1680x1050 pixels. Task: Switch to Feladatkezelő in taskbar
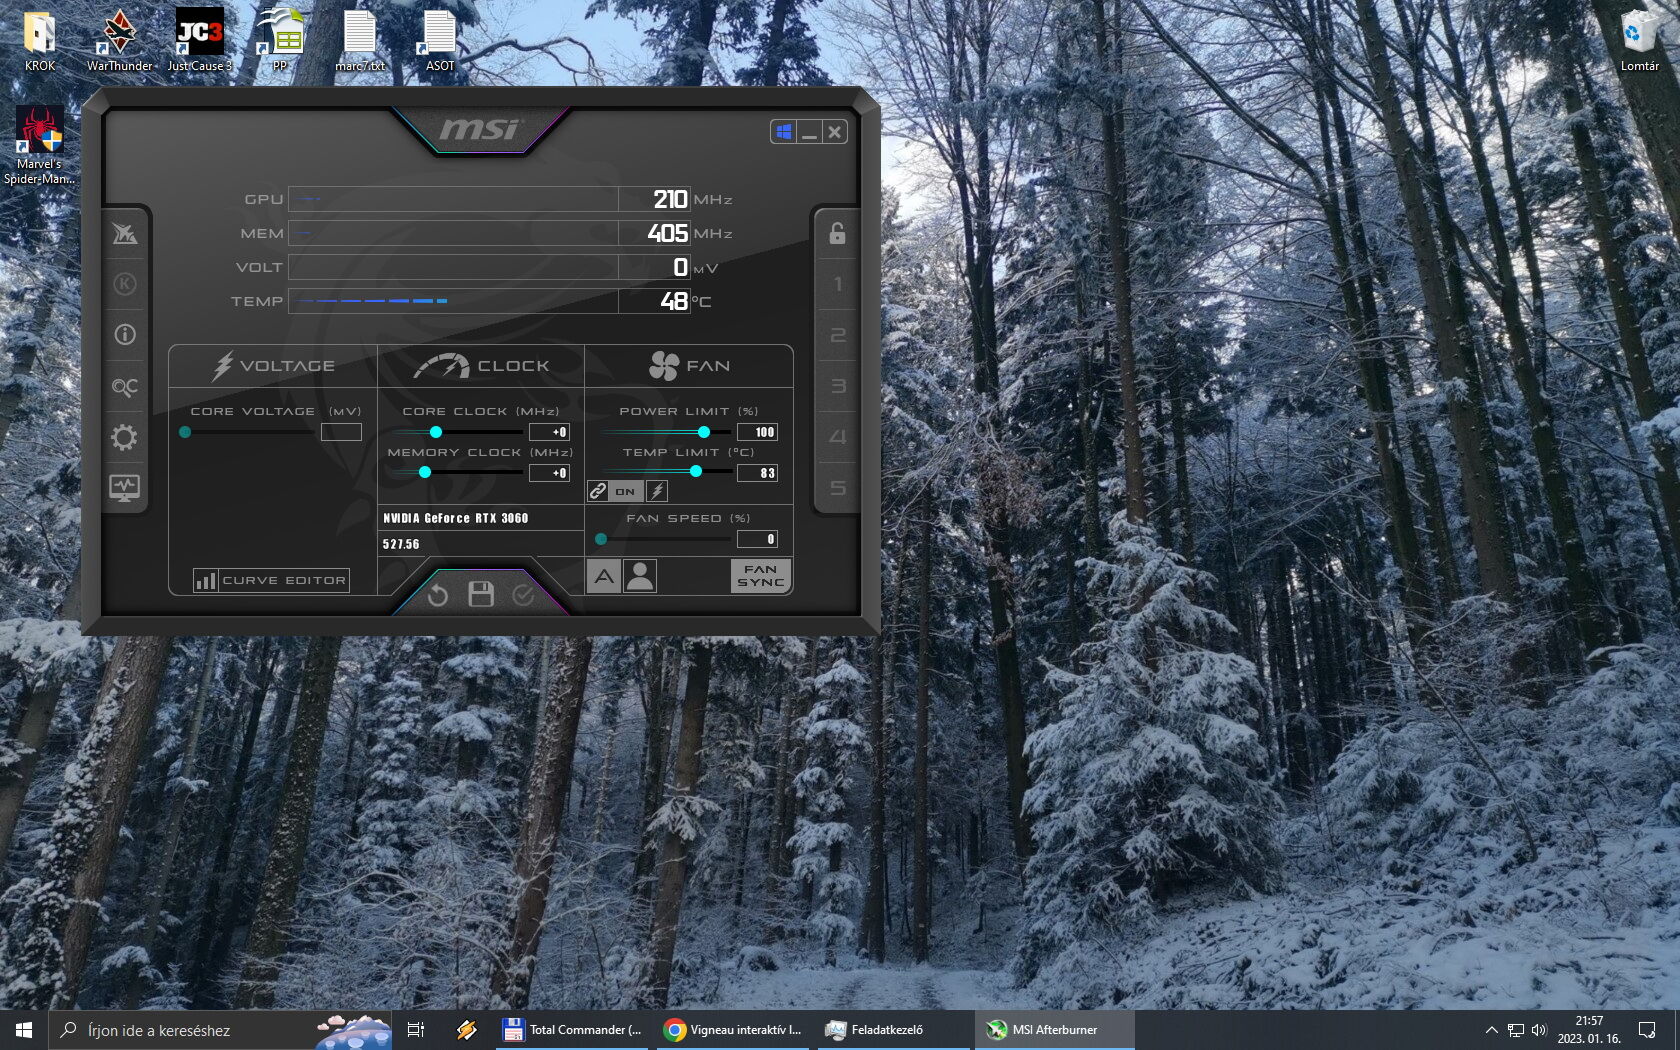[895, 1030]
